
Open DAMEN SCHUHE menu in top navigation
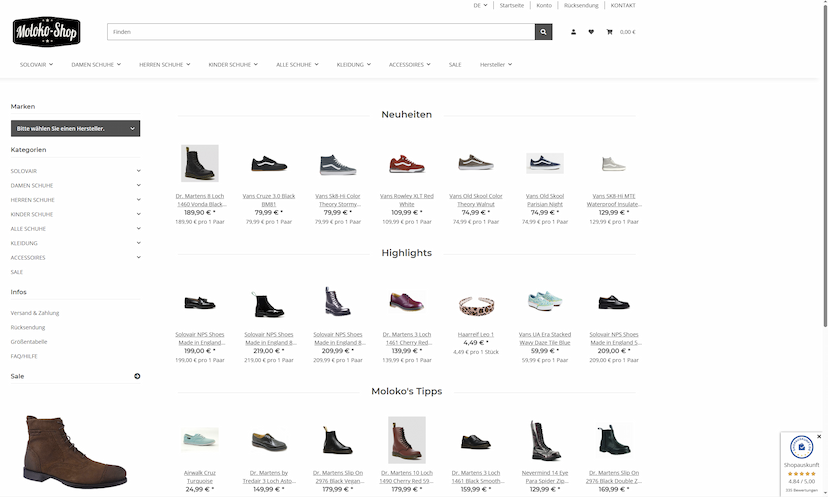pyautogui.click(x=96, y=64)
